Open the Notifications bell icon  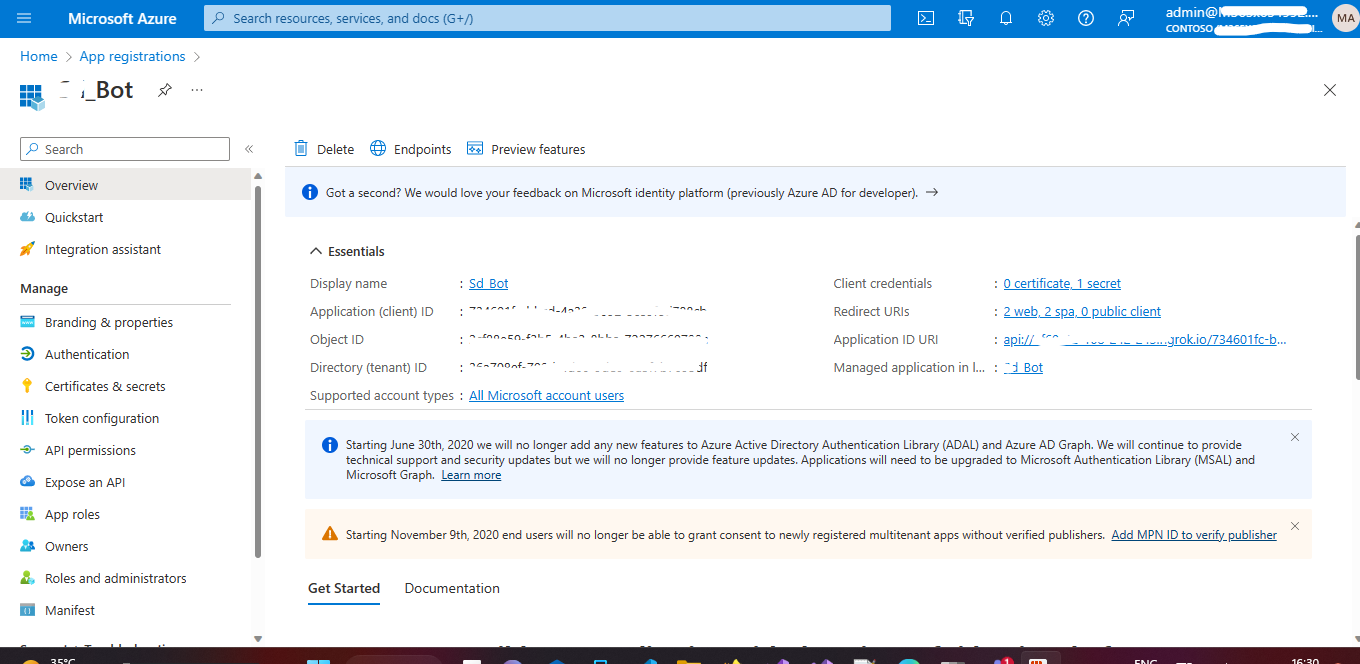tap(1005, 17)
